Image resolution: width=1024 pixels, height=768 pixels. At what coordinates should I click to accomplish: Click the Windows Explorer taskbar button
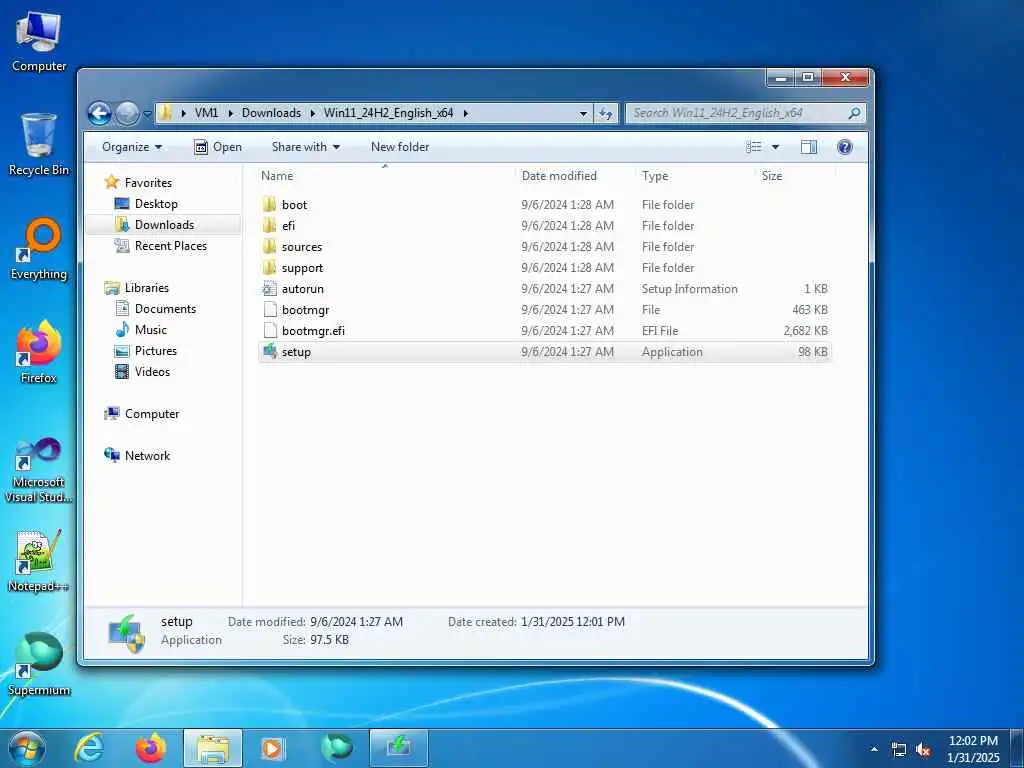click(213, 748)
